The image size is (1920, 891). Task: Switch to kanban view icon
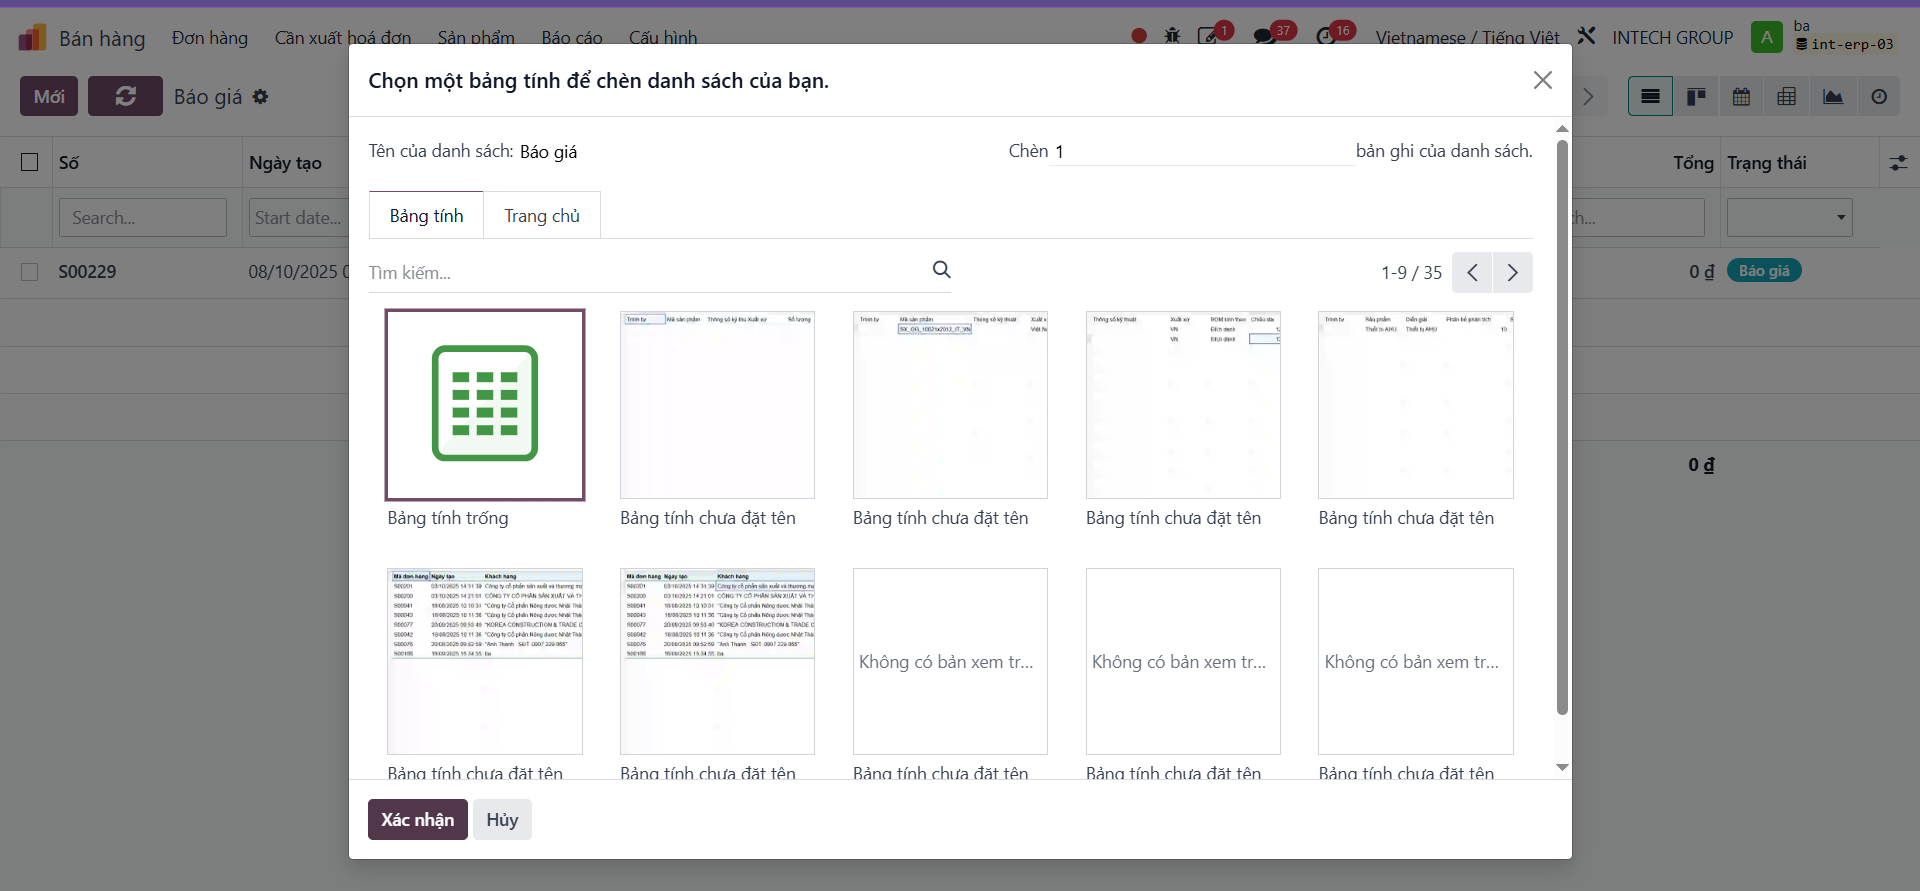click(1696, 97)
